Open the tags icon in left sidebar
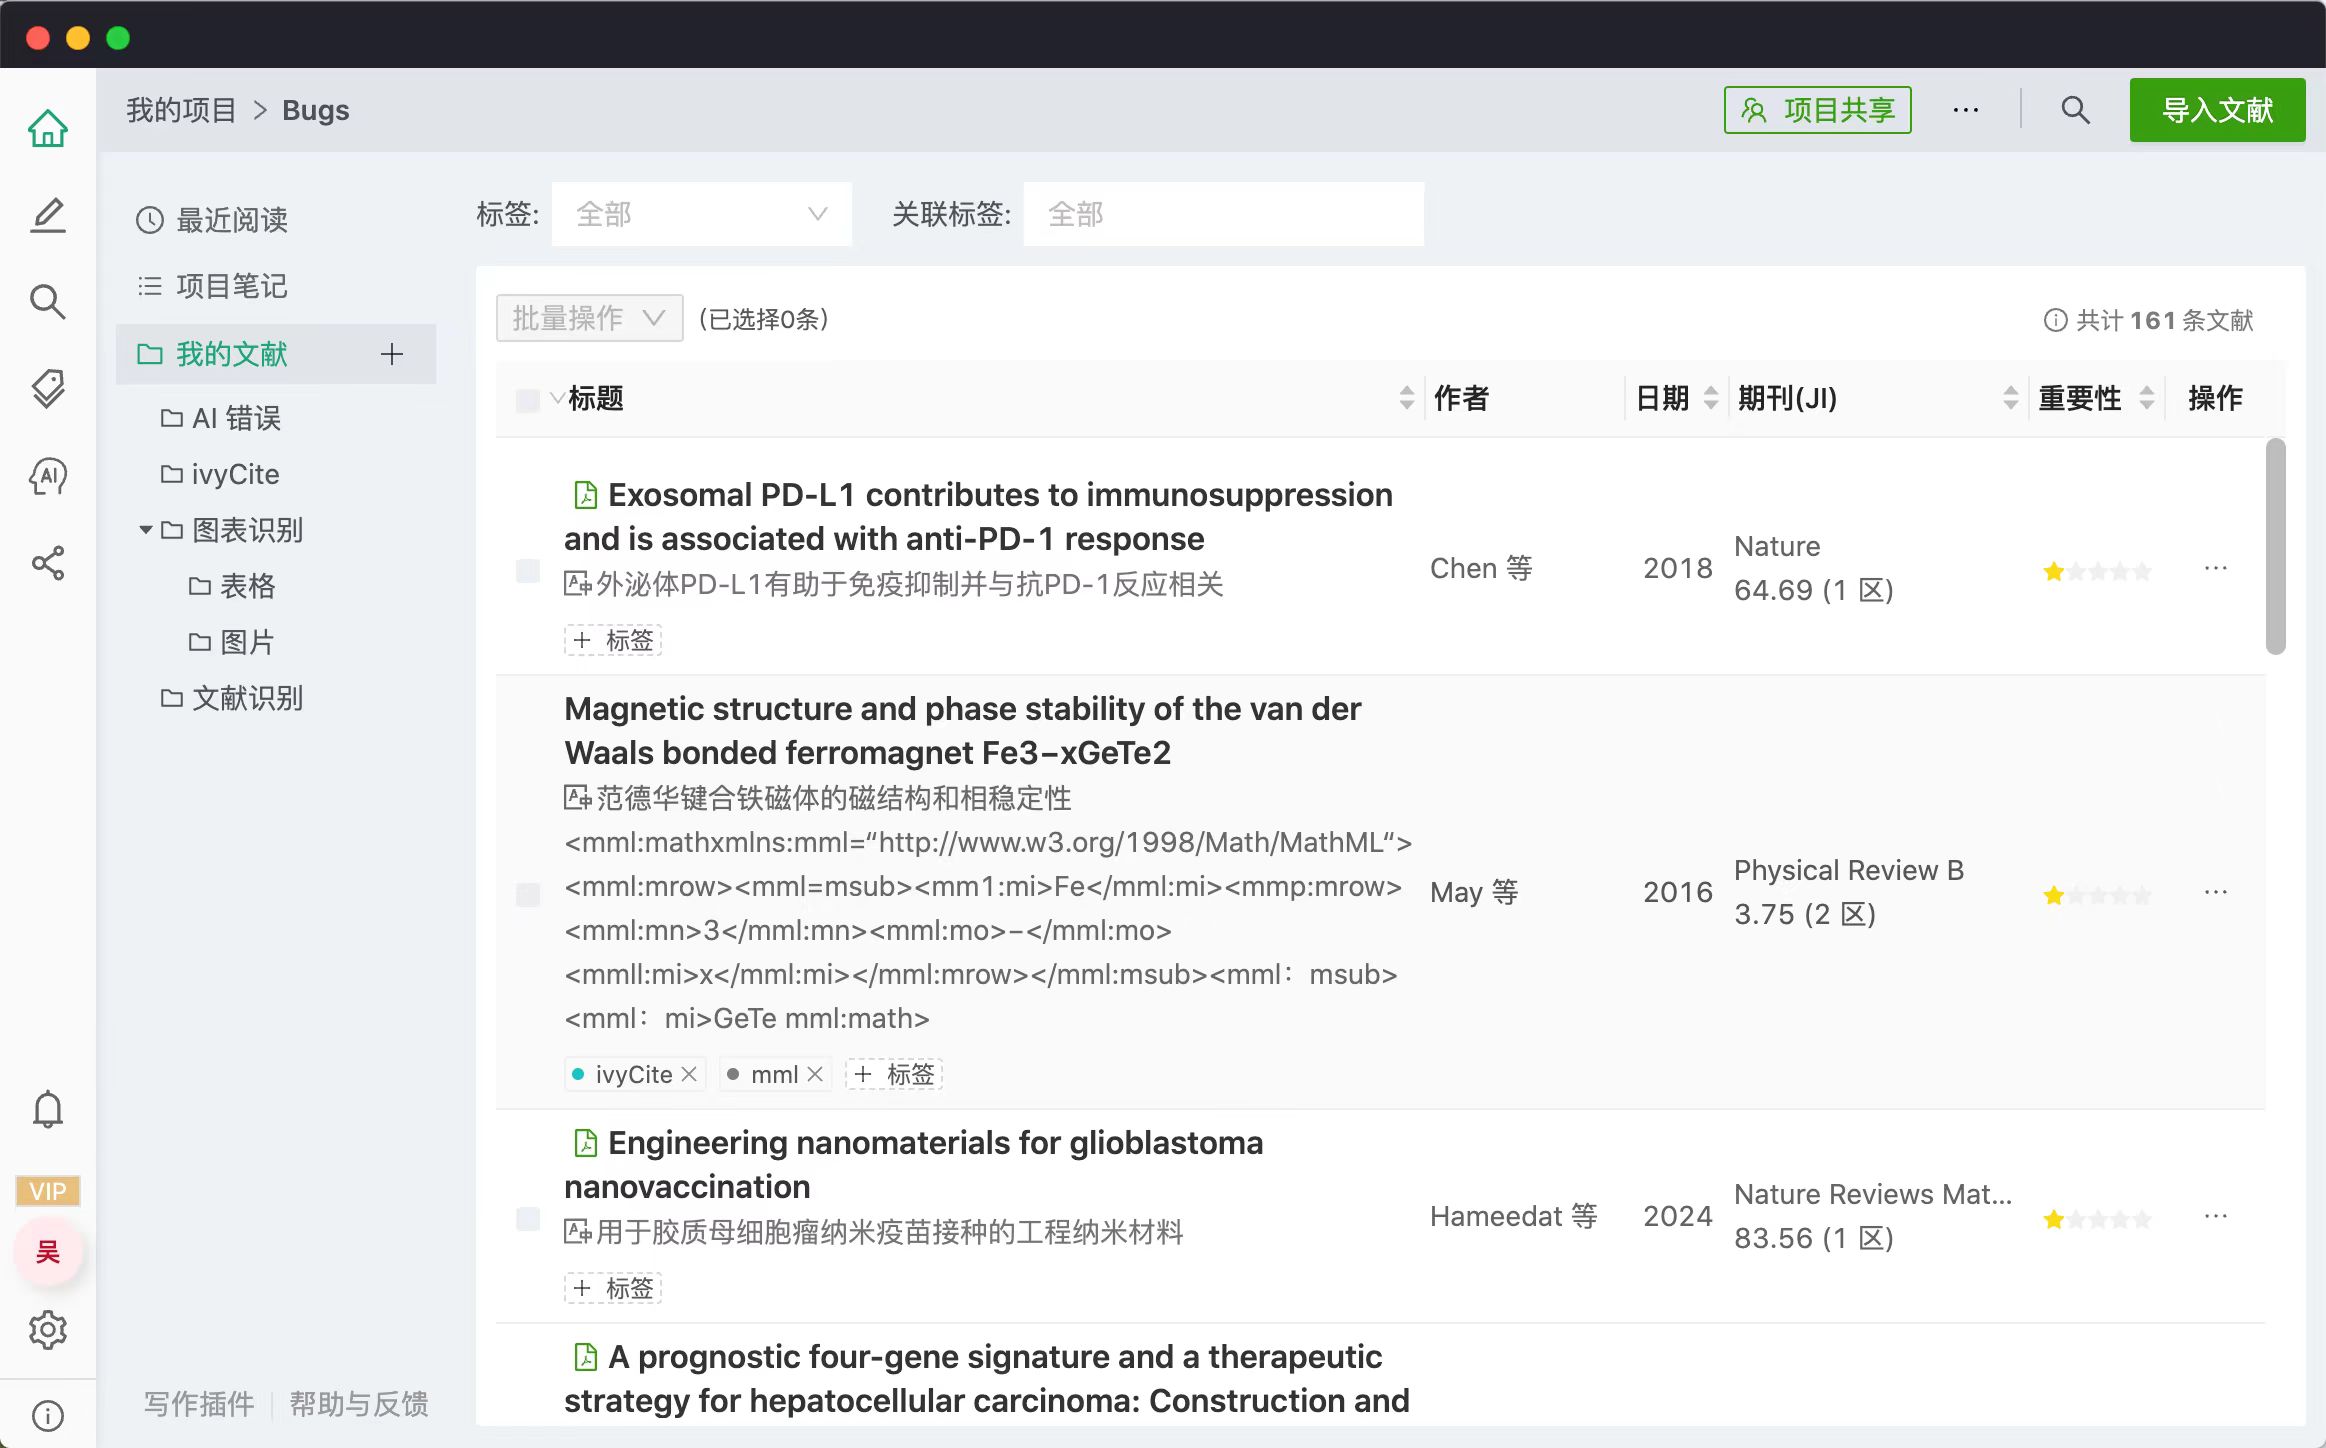 tap(47, 389)
